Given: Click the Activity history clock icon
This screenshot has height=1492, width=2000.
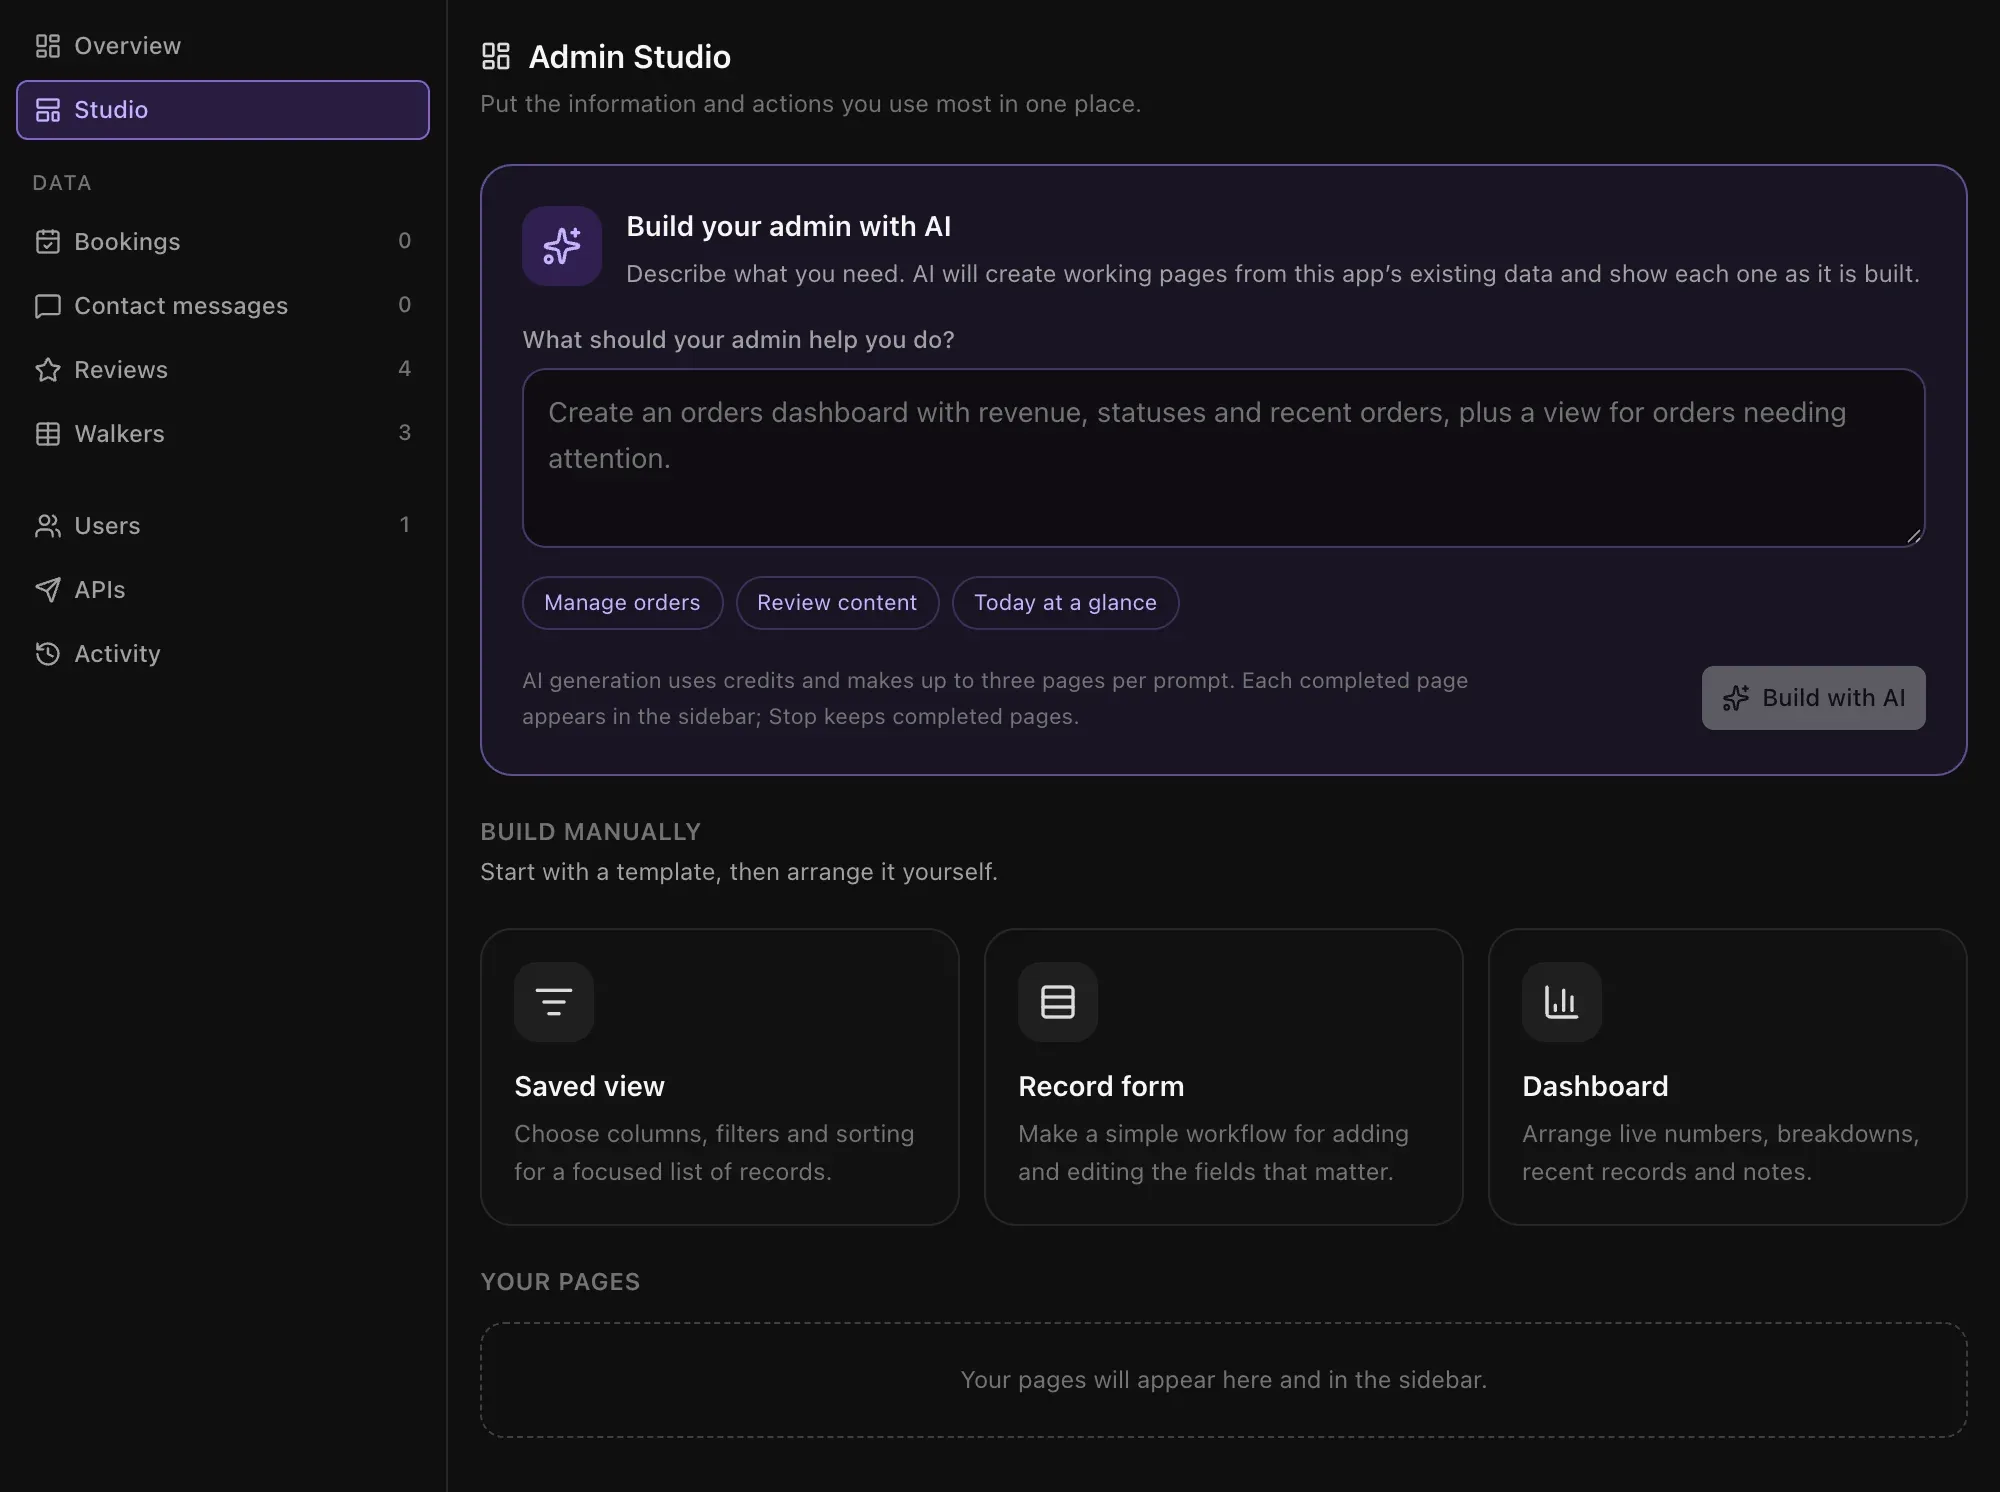Looking at the screenshot, I should coord(47,654).
